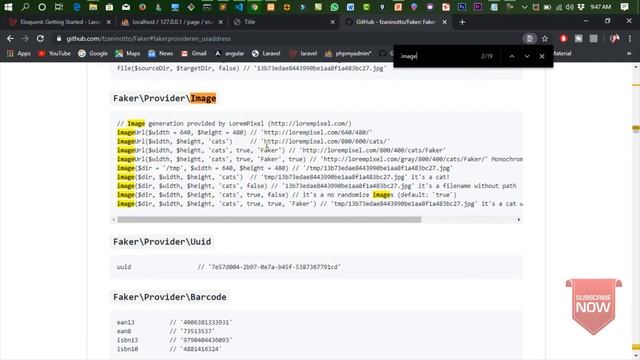
Task: Show hidden system tray icons
Action: pos(524,7)
